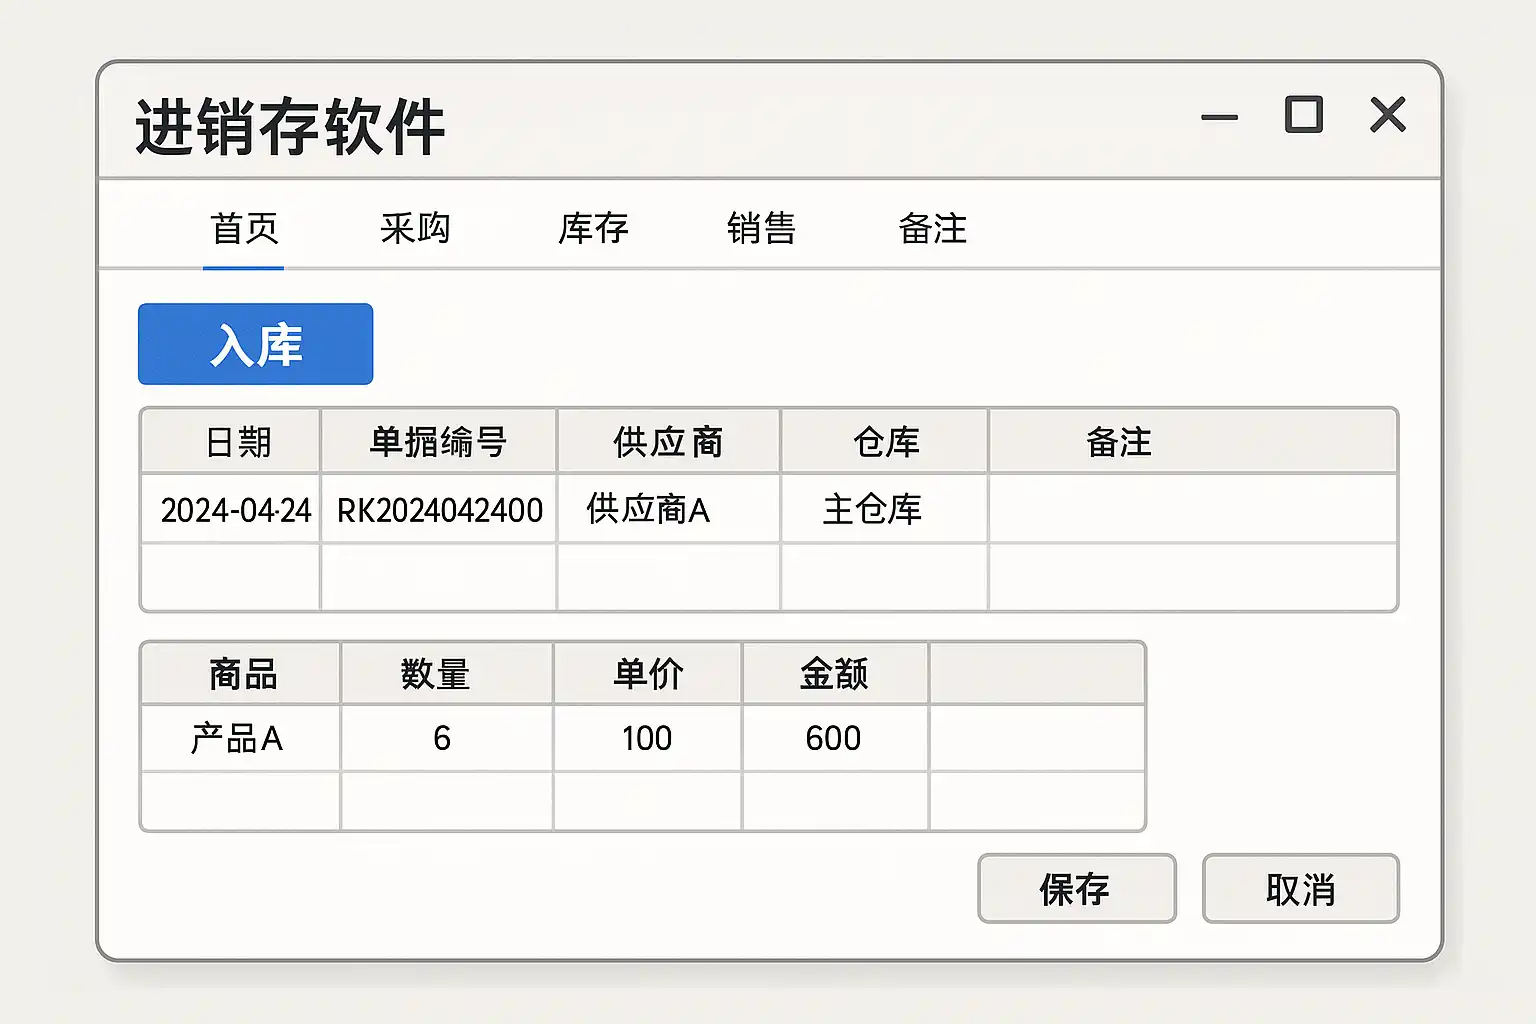1536x1024 pixels.
Task: Select the 主仓库 warehouse cell
Action: pos(872,510)
